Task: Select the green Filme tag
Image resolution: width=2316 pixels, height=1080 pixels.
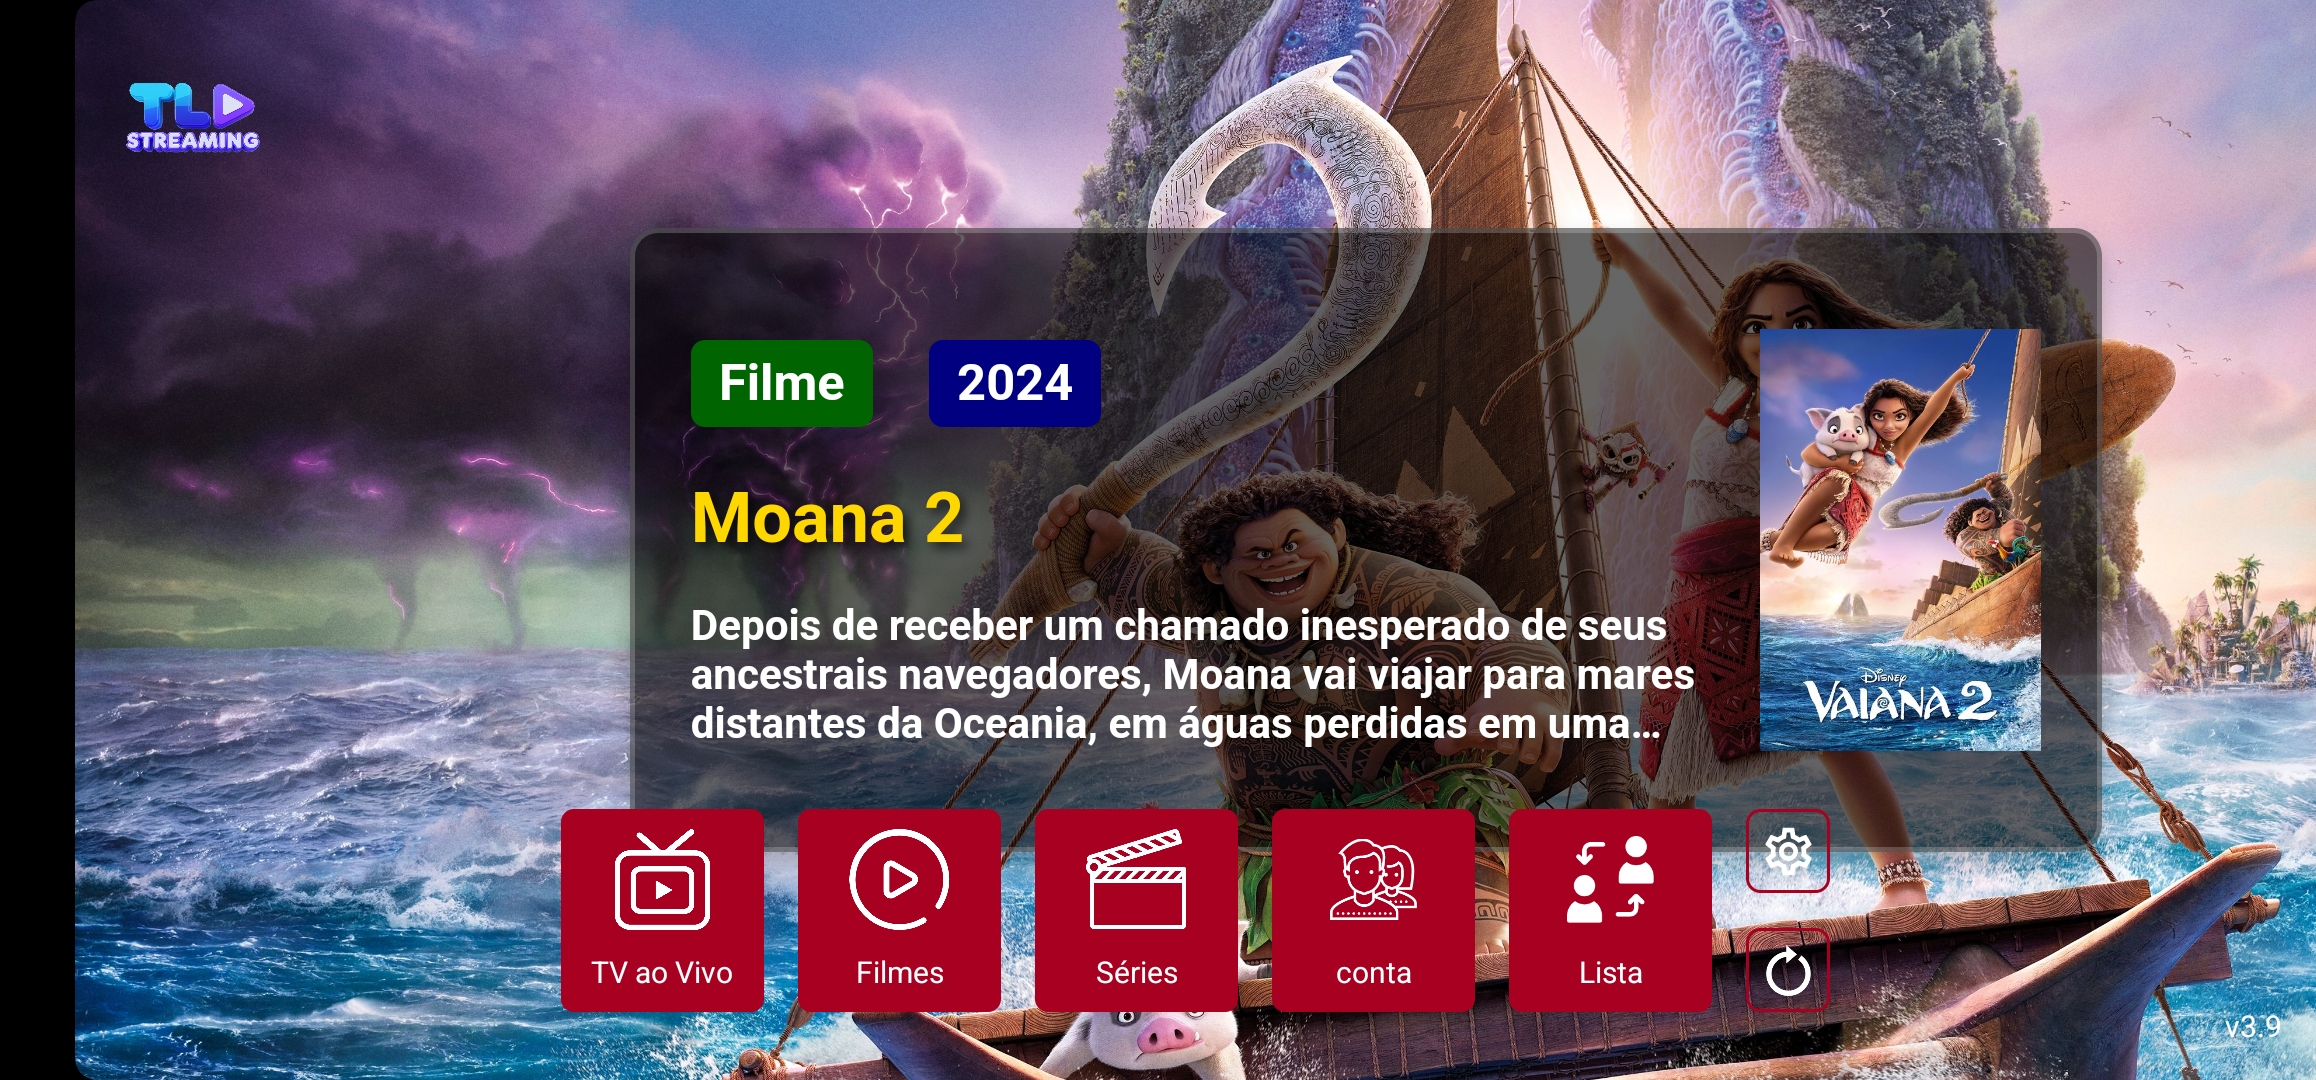Action: tap(782, 383)
